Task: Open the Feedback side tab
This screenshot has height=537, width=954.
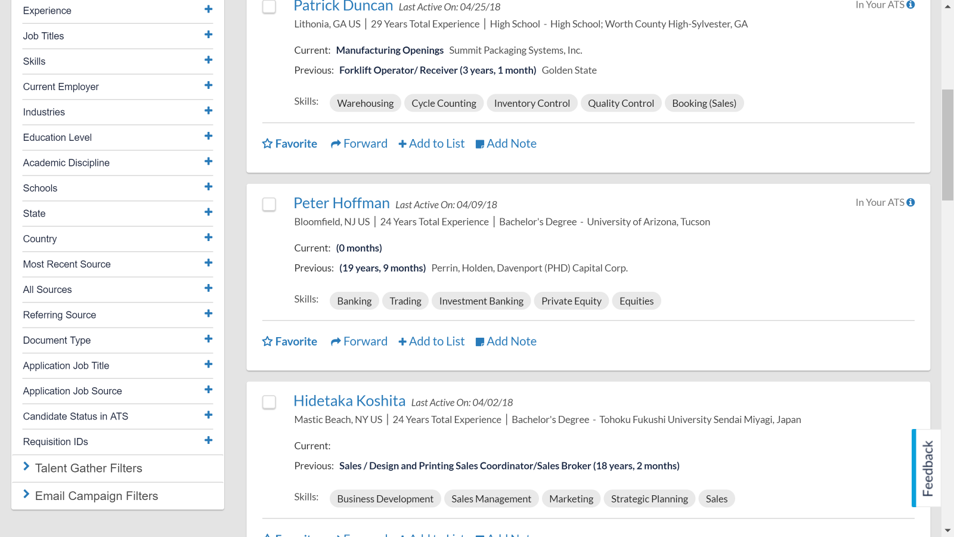Action: coord(927,468)
